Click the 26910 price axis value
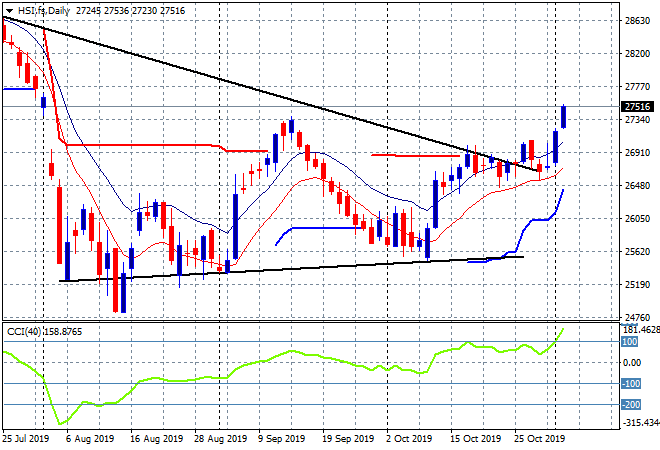Image resolution: width=660 pixels, height=450 pixels. pyautogui.click(x=637, y=152)
